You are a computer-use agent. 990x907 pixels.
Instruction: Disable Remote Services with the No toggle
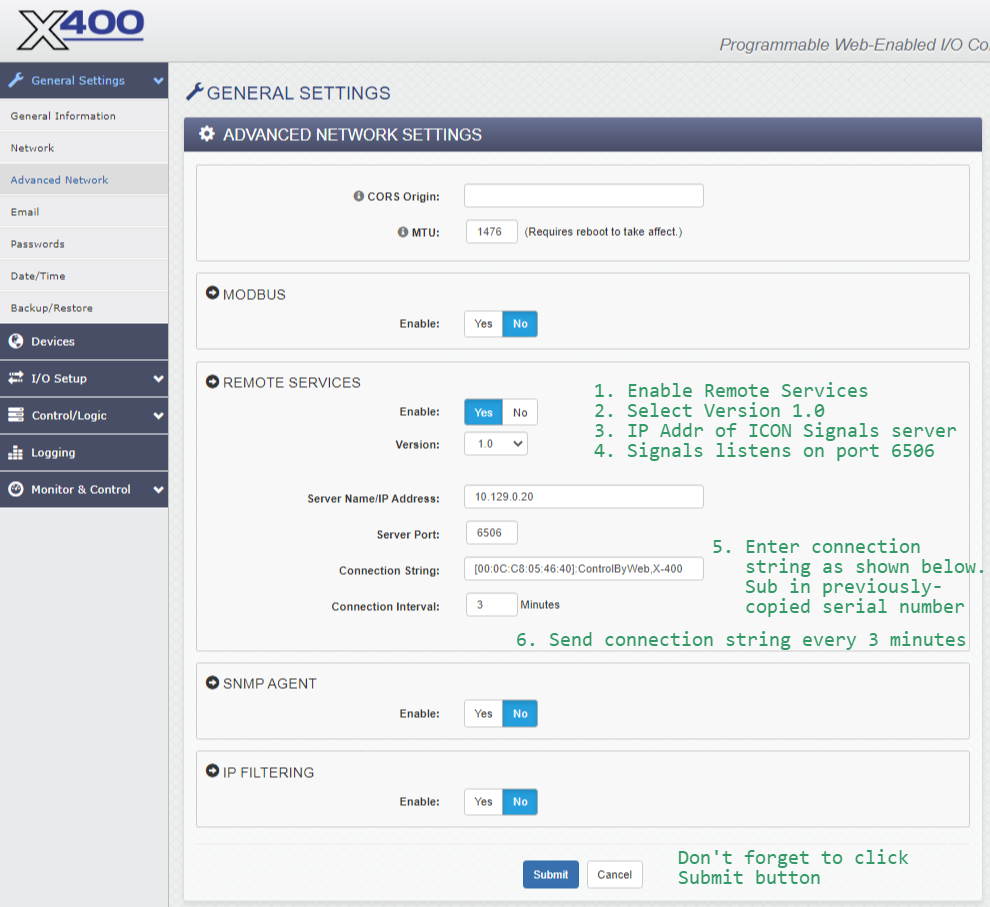coord(520,412)
